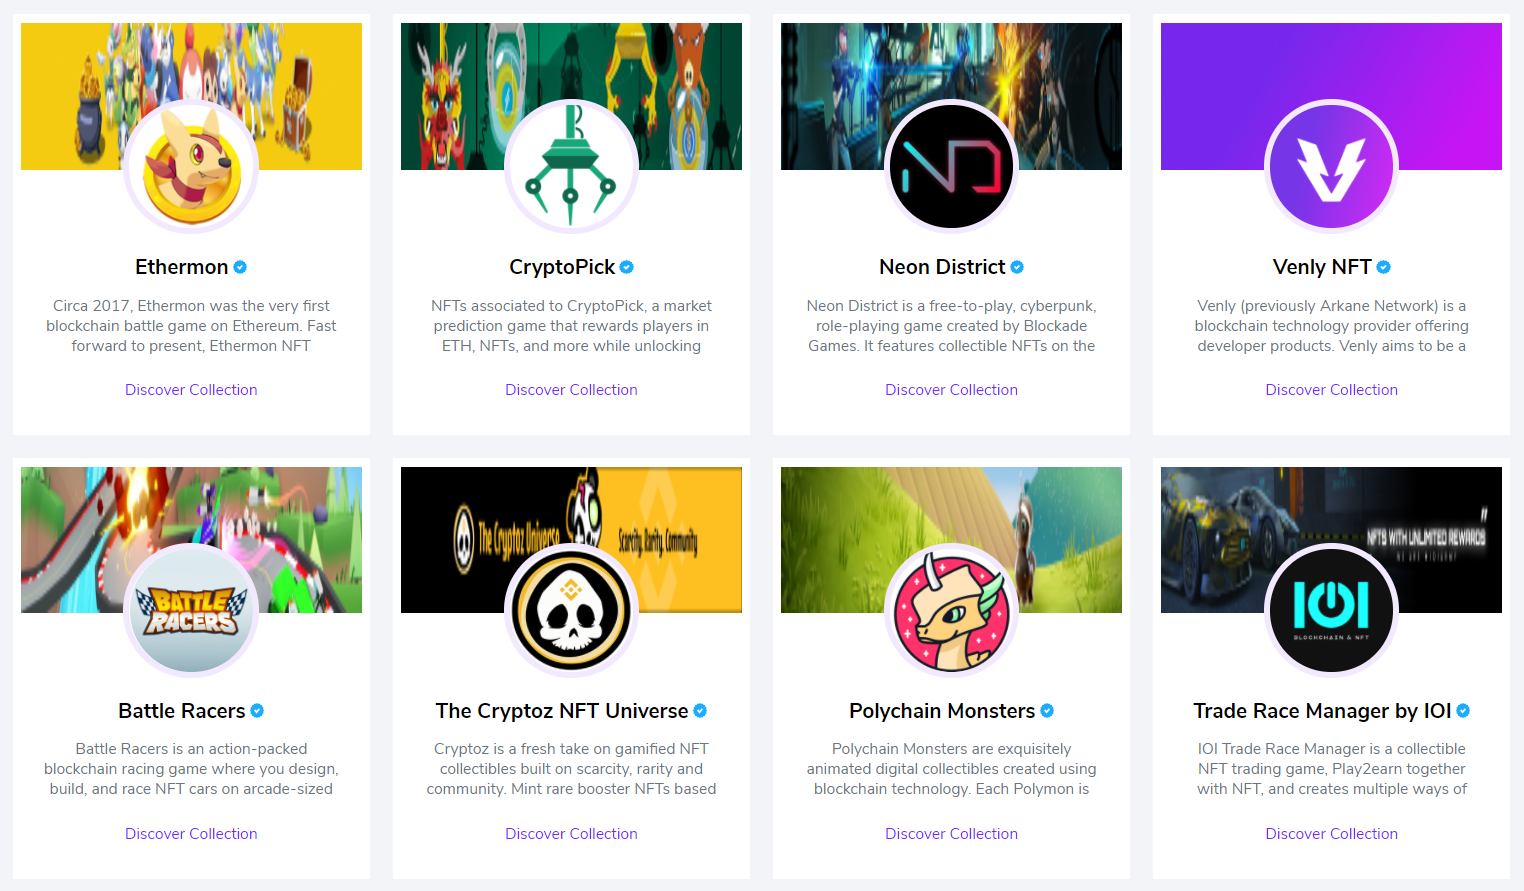Screen dimensions: 1524x891
Task: Open the Ethermon fox avatar icon
Action: (x=191, y=167)
